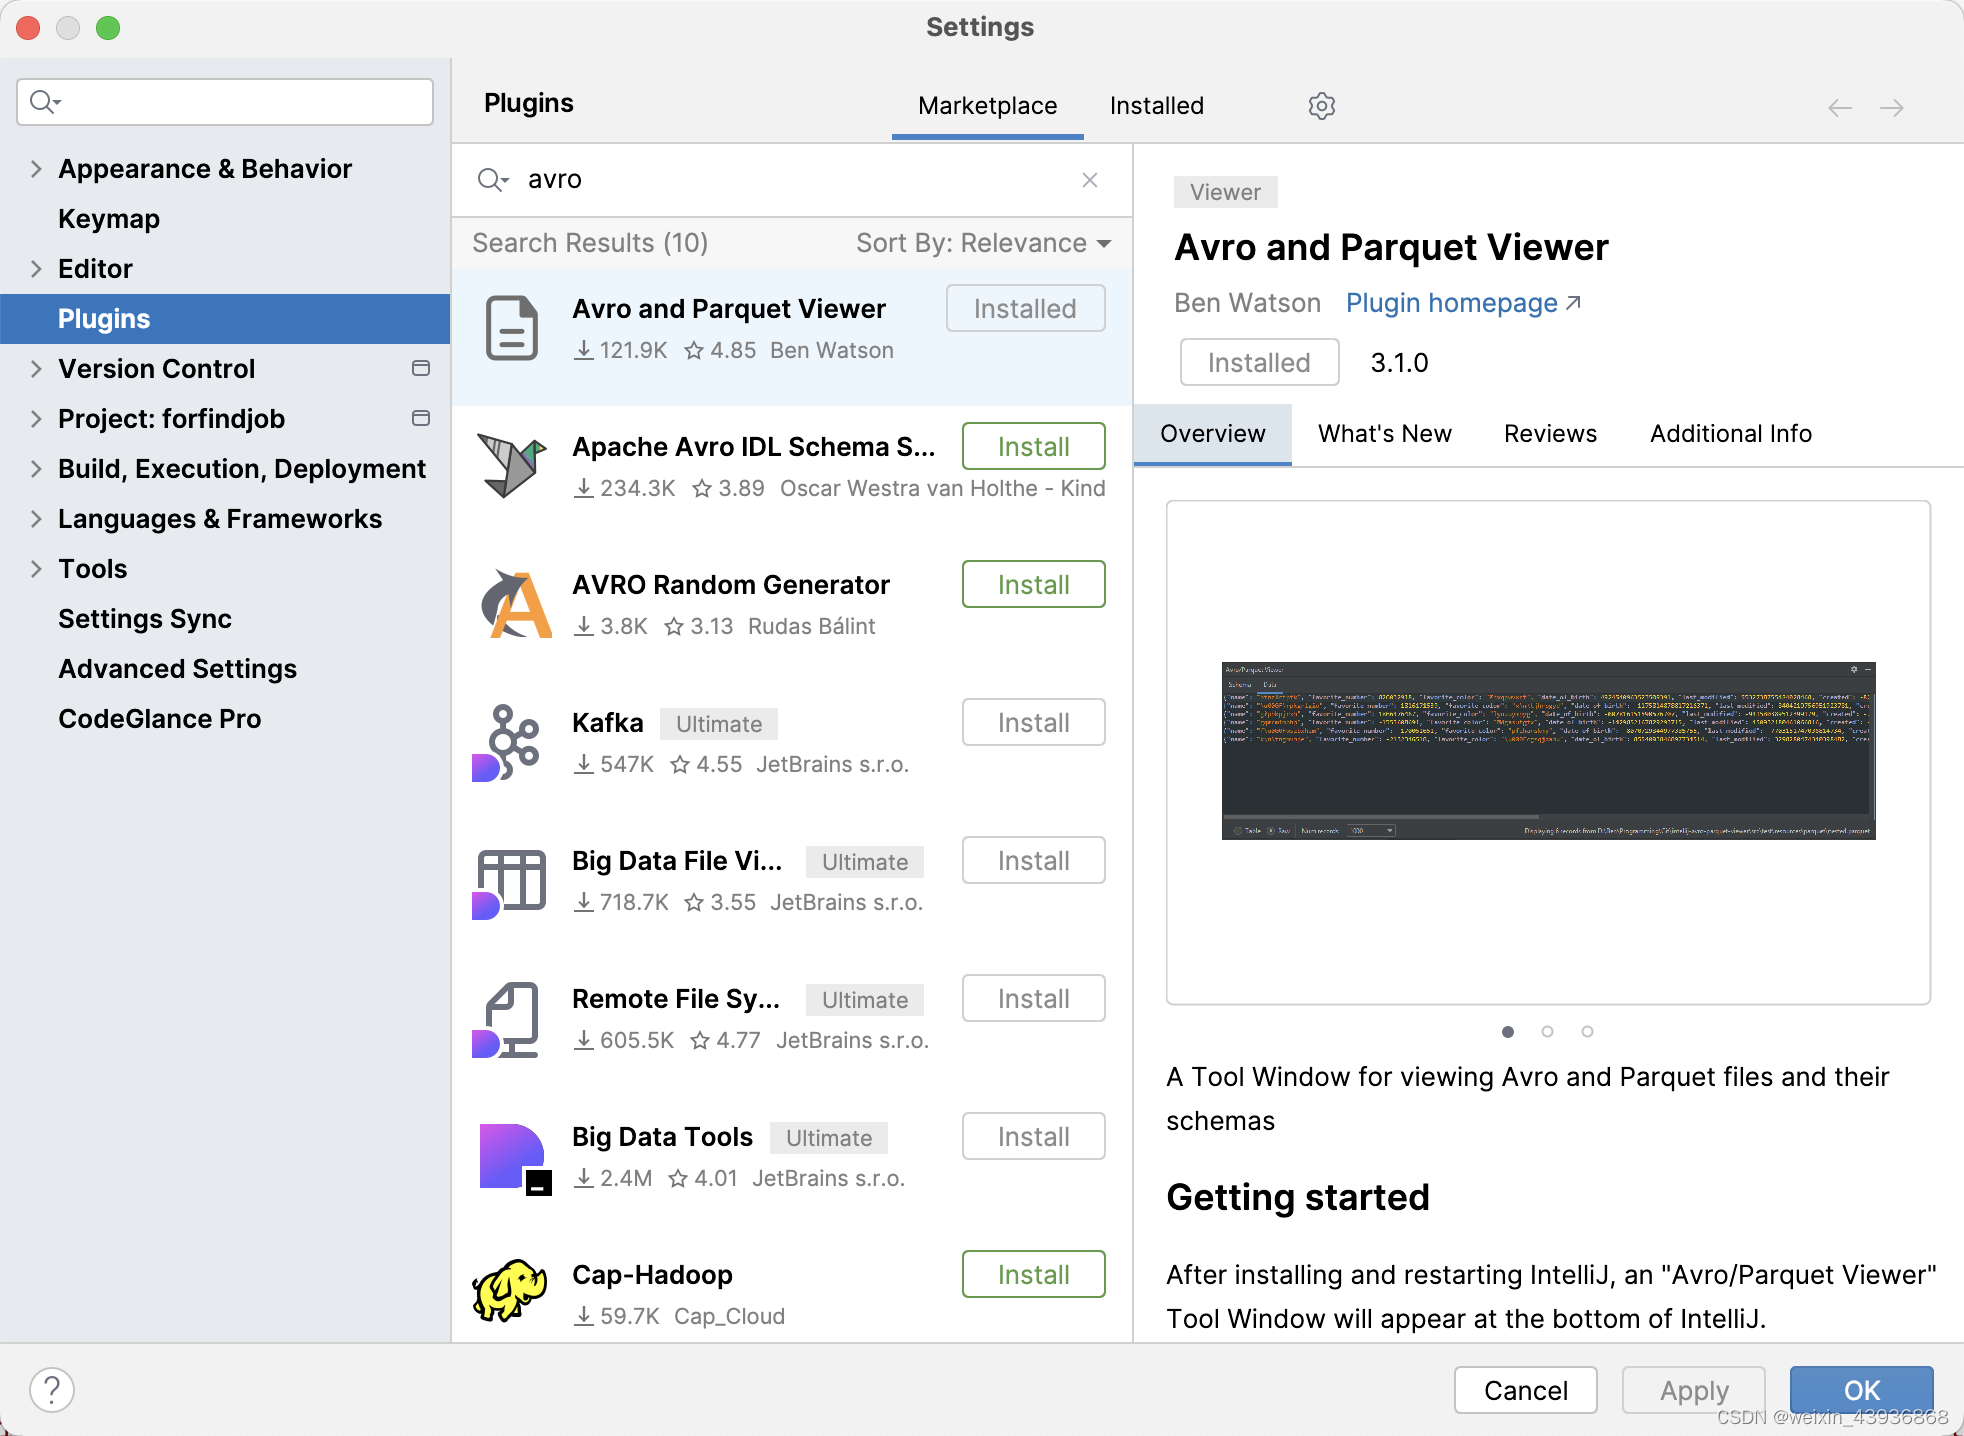Click the back navigation arrow
Screen dimensions: 1964x1436
point(1839,108)
